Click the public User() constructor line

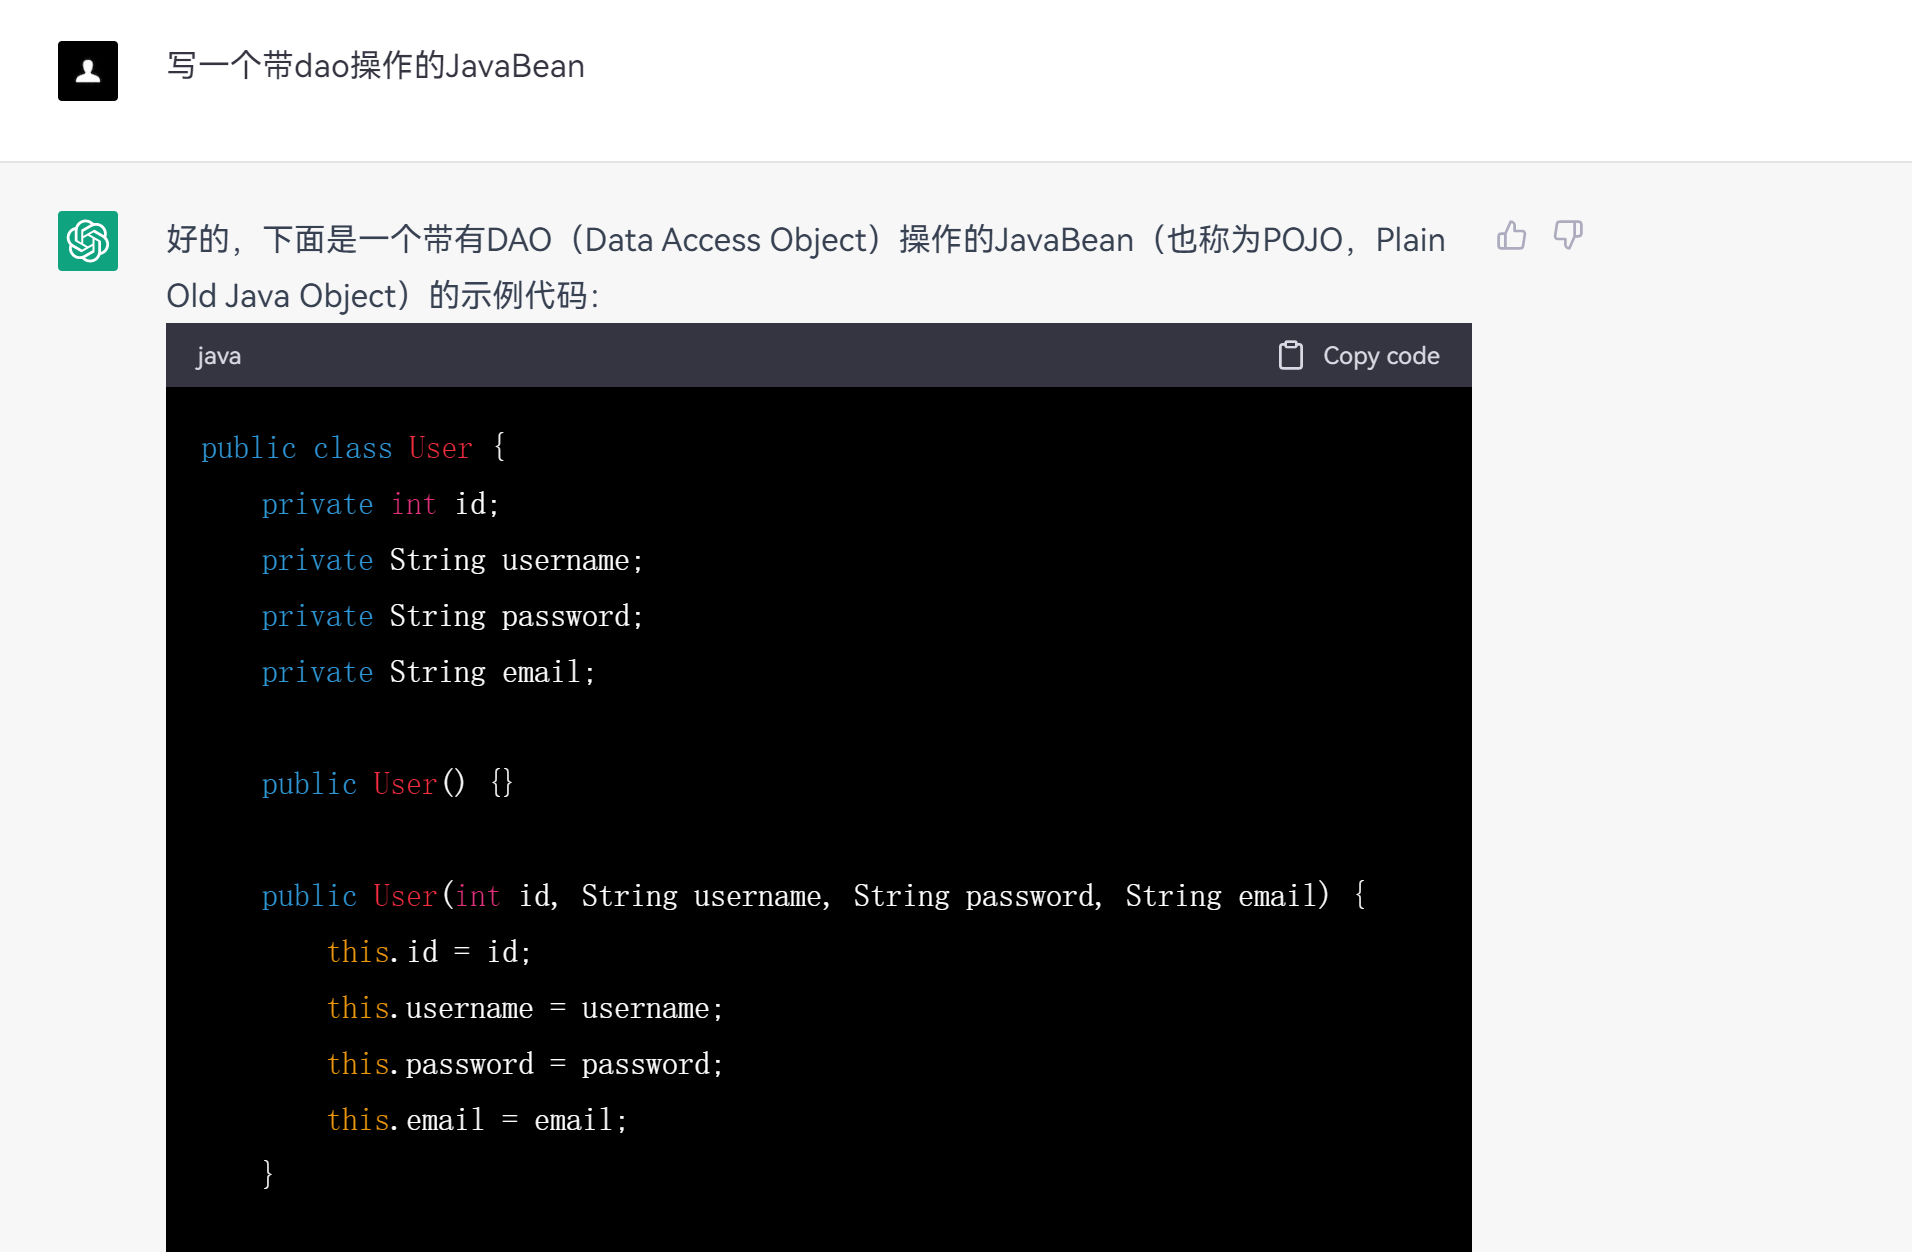click(x=386, y=784)
